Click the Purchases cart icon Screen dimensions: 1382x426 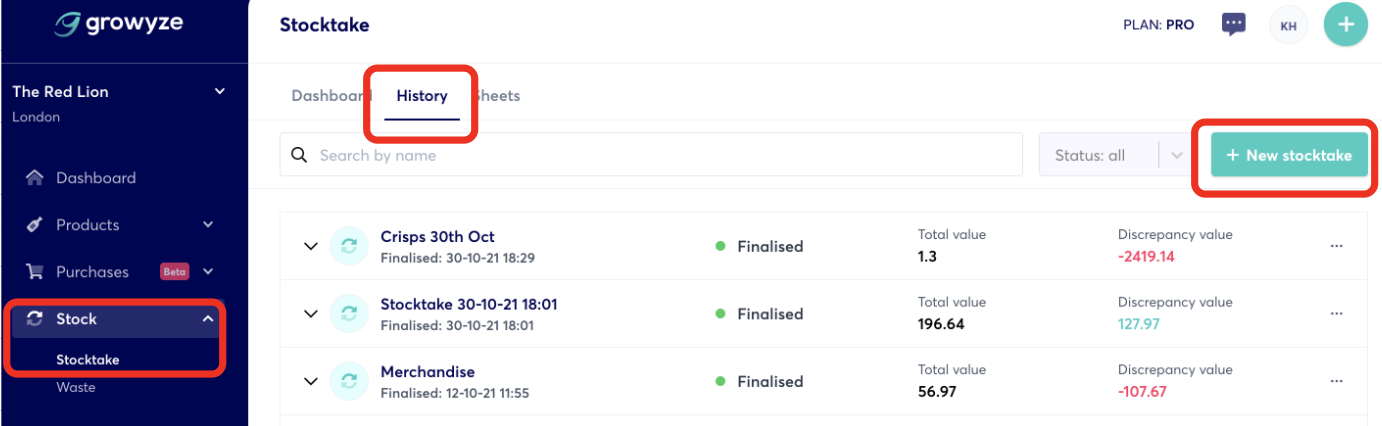pyautogui.click(x=35, y=272)
